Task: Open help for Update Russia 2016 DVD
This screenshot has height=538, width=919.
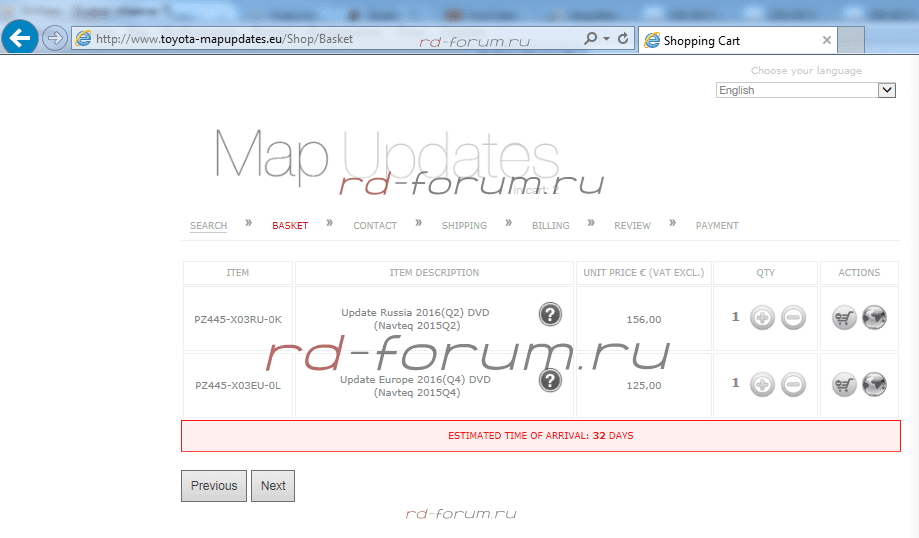Action: point(550,315)
